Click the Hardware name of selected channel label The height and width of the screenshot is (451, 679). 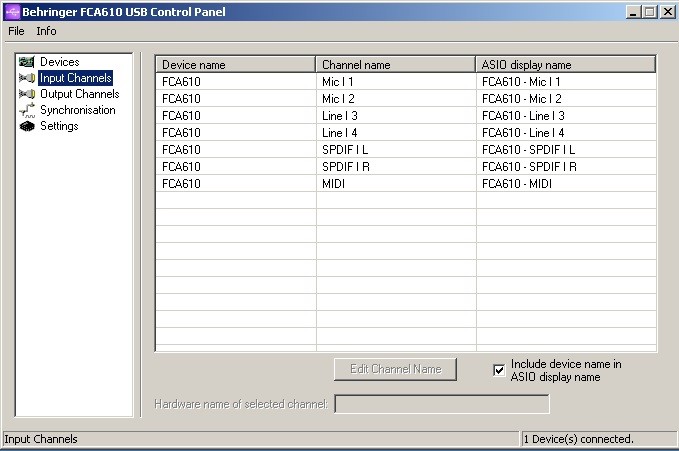tap(241, 404)
